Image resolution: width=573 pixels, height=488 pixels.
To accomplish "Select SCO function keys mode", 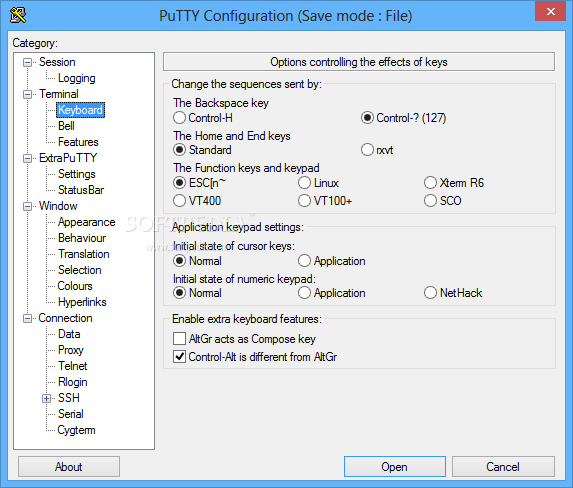I will click(x=443, y=200).
